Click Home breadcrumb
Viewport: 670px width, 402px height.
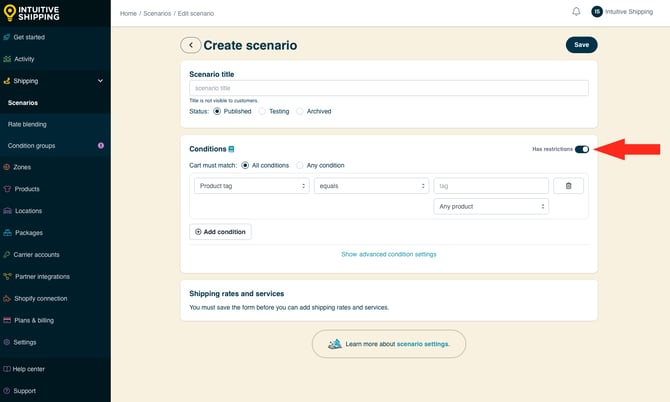[x=128, y=13]
